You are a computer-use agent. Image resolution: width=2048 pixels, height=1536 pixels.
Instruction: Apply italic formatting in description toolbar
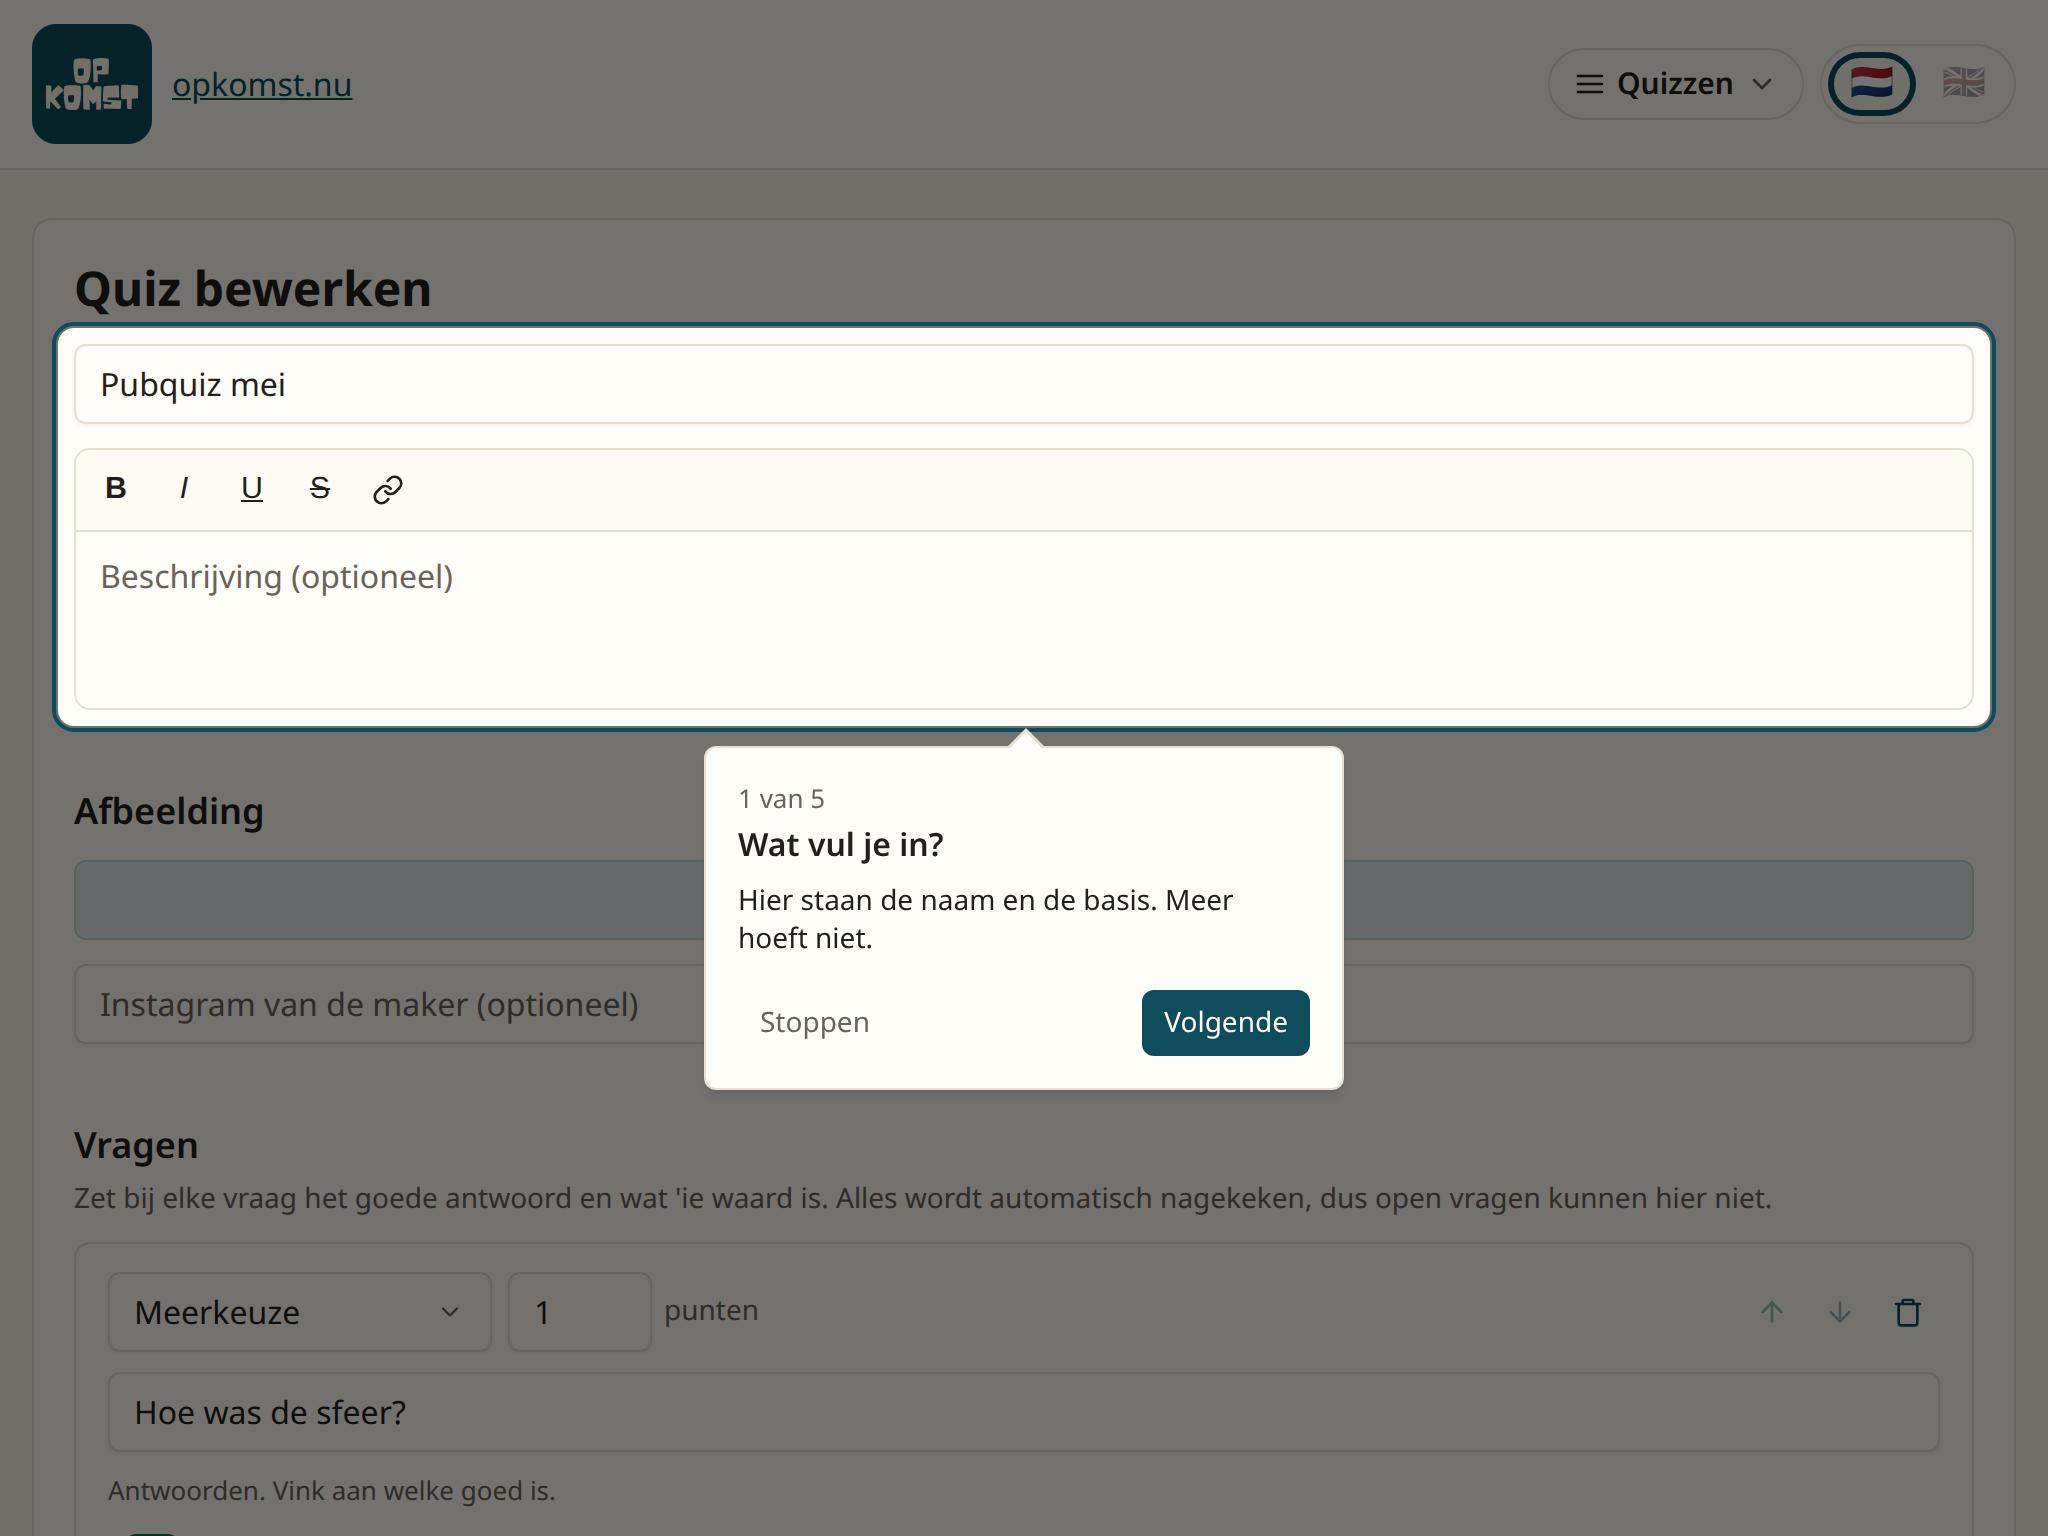184,489
